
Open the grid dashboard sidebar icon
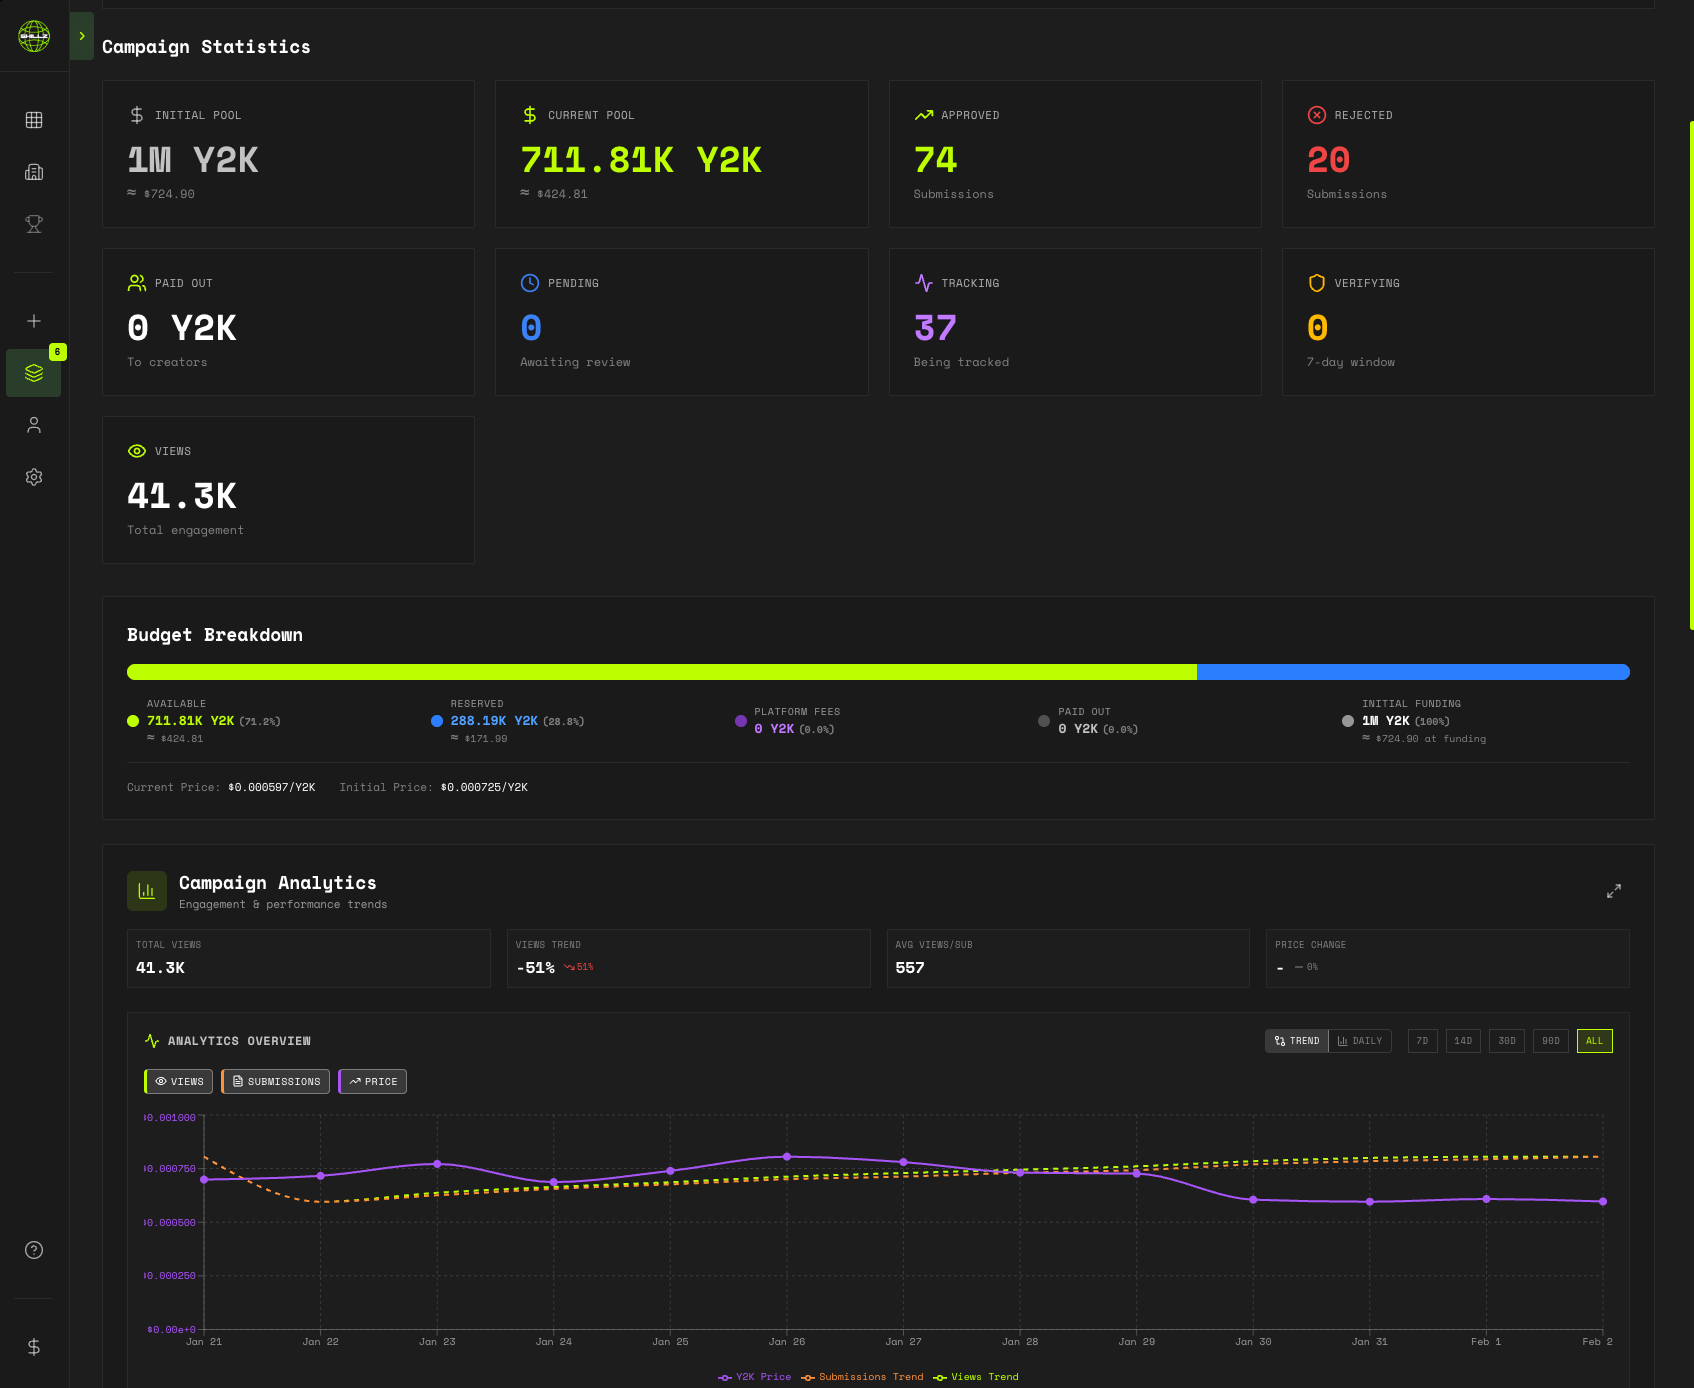point(34,120)
